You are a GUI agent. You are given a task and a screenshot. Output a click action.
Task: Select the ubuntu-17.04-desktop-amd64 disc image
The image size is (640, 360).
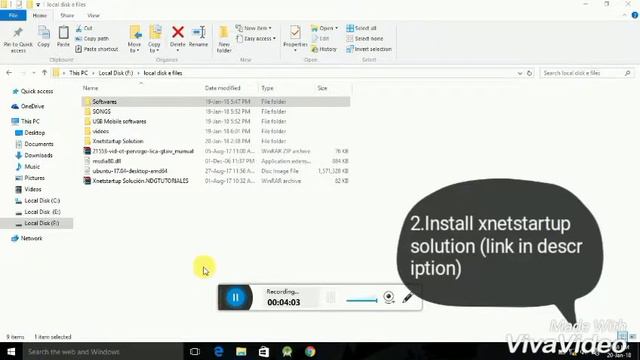coord(216,171)
